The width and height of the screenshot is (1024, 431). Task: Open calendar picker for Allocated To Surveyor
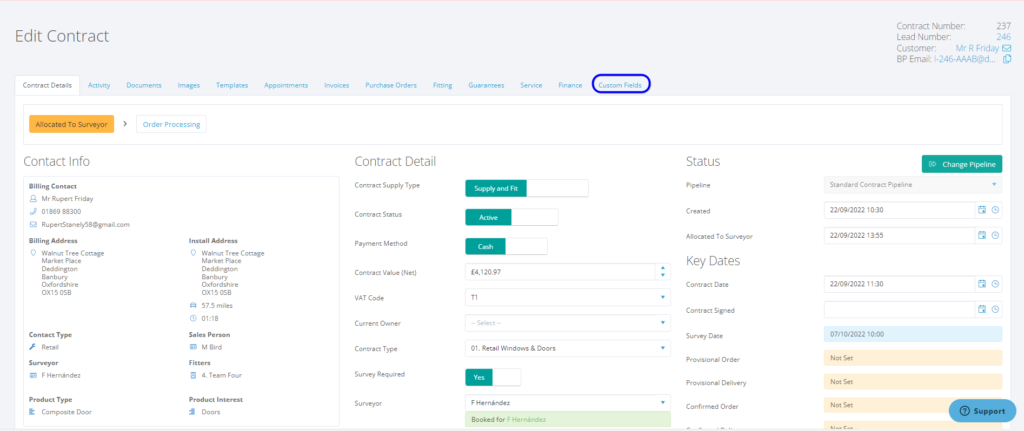tap(982, 235)
